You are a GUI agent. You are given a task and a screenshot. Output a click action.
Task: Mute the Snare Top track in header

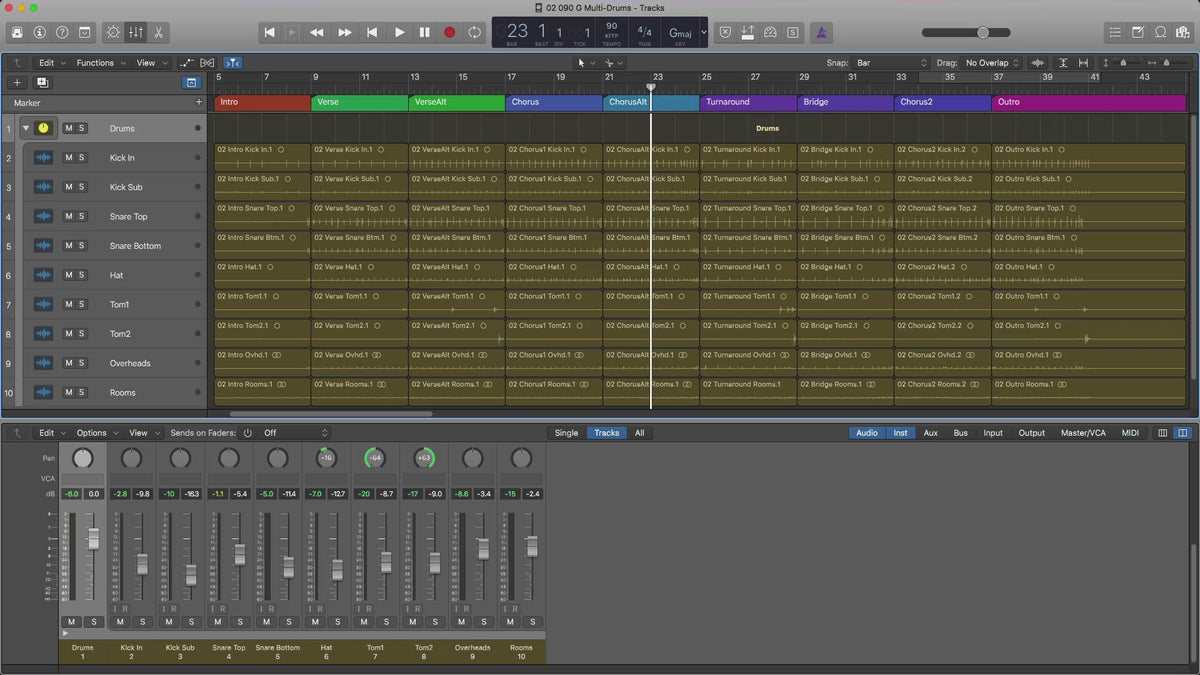click(x=69, y=216)
